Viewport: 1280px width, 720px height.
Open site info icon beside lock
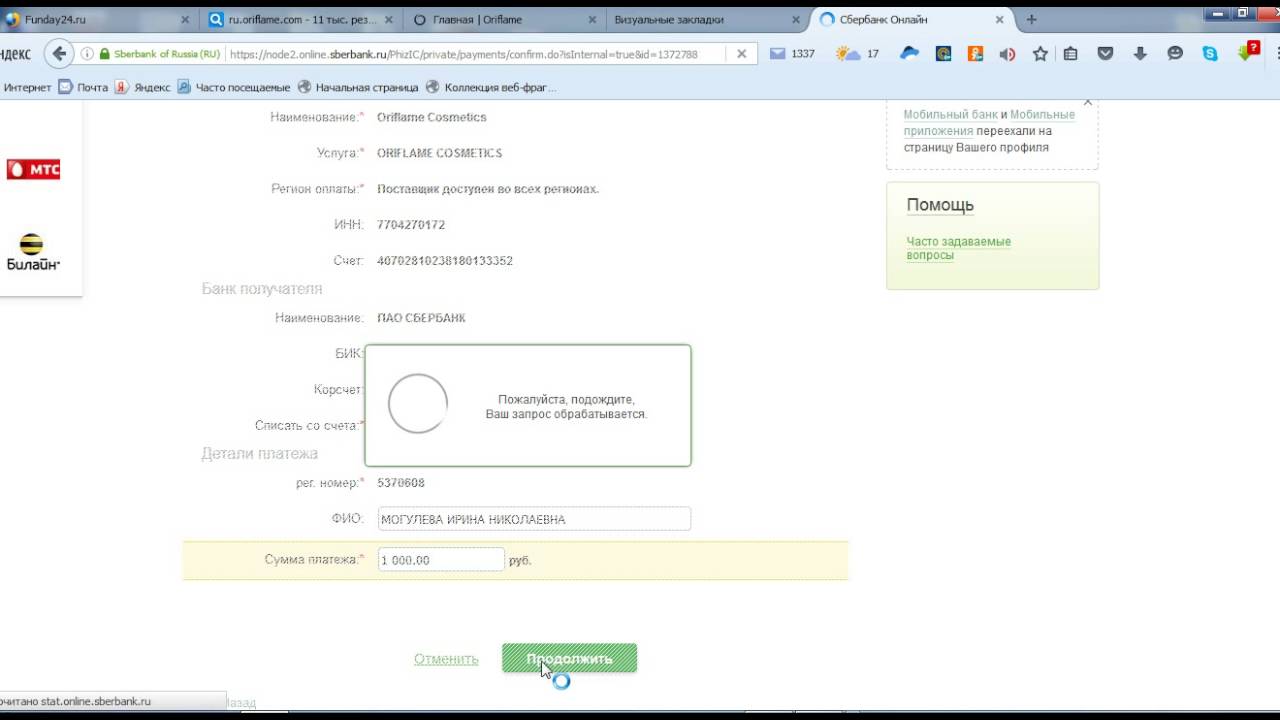(87, 54)
